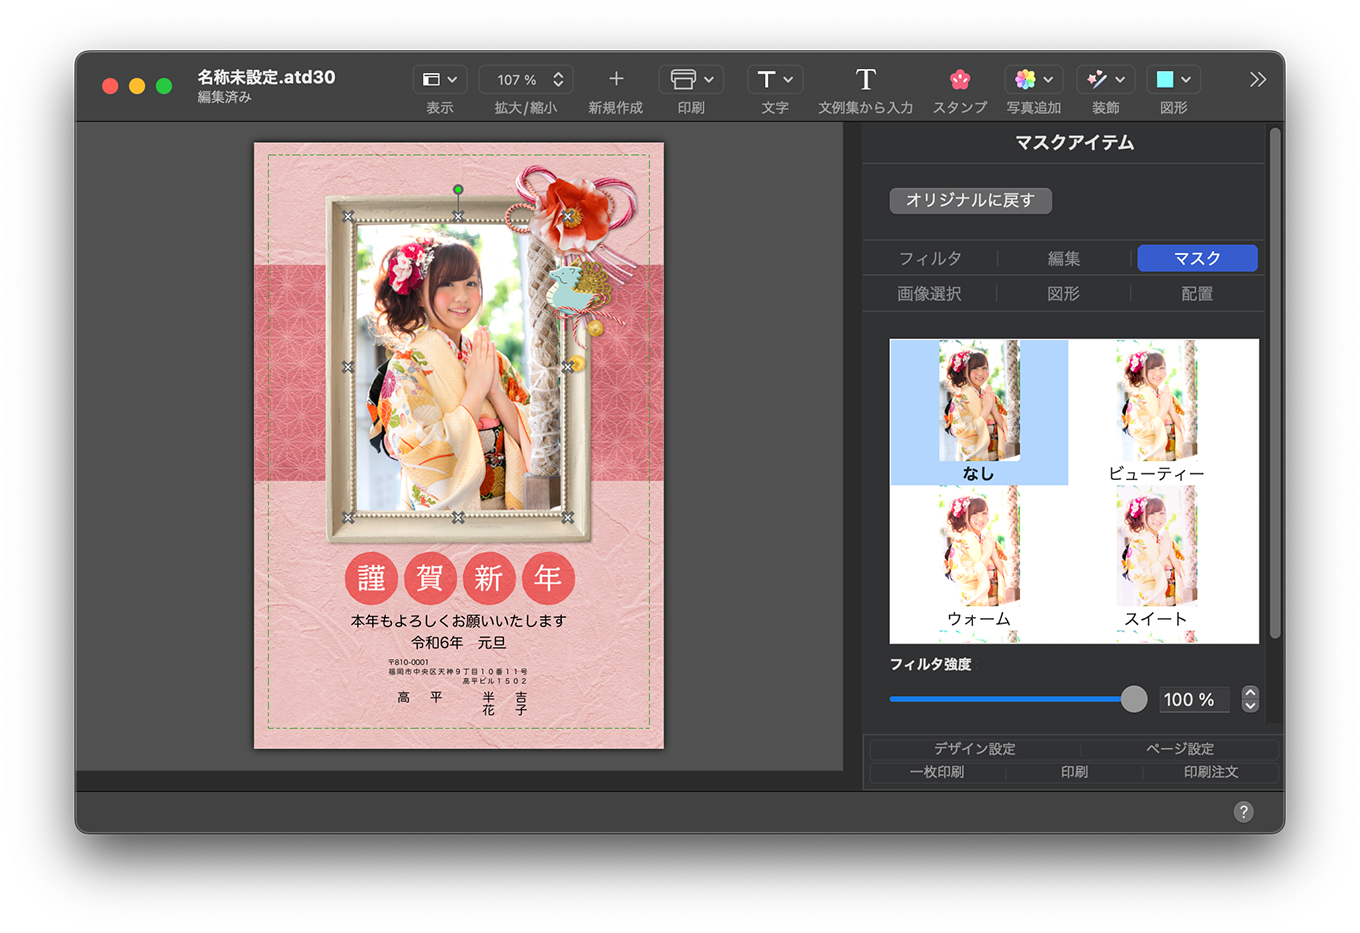Image resolution: width=1360 pixels, height=933 pixels.
Task: Click the 印刷注文 button
Action: 1211,772
